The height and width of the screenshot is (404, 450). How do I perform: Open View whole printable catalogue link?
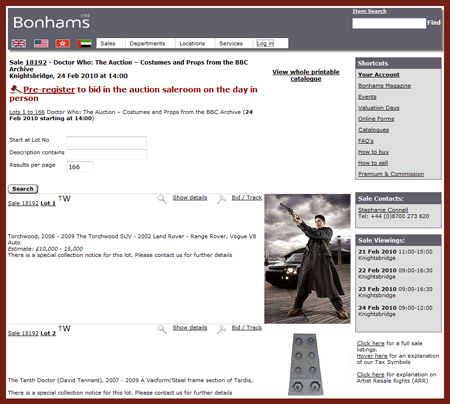[306, 75]
